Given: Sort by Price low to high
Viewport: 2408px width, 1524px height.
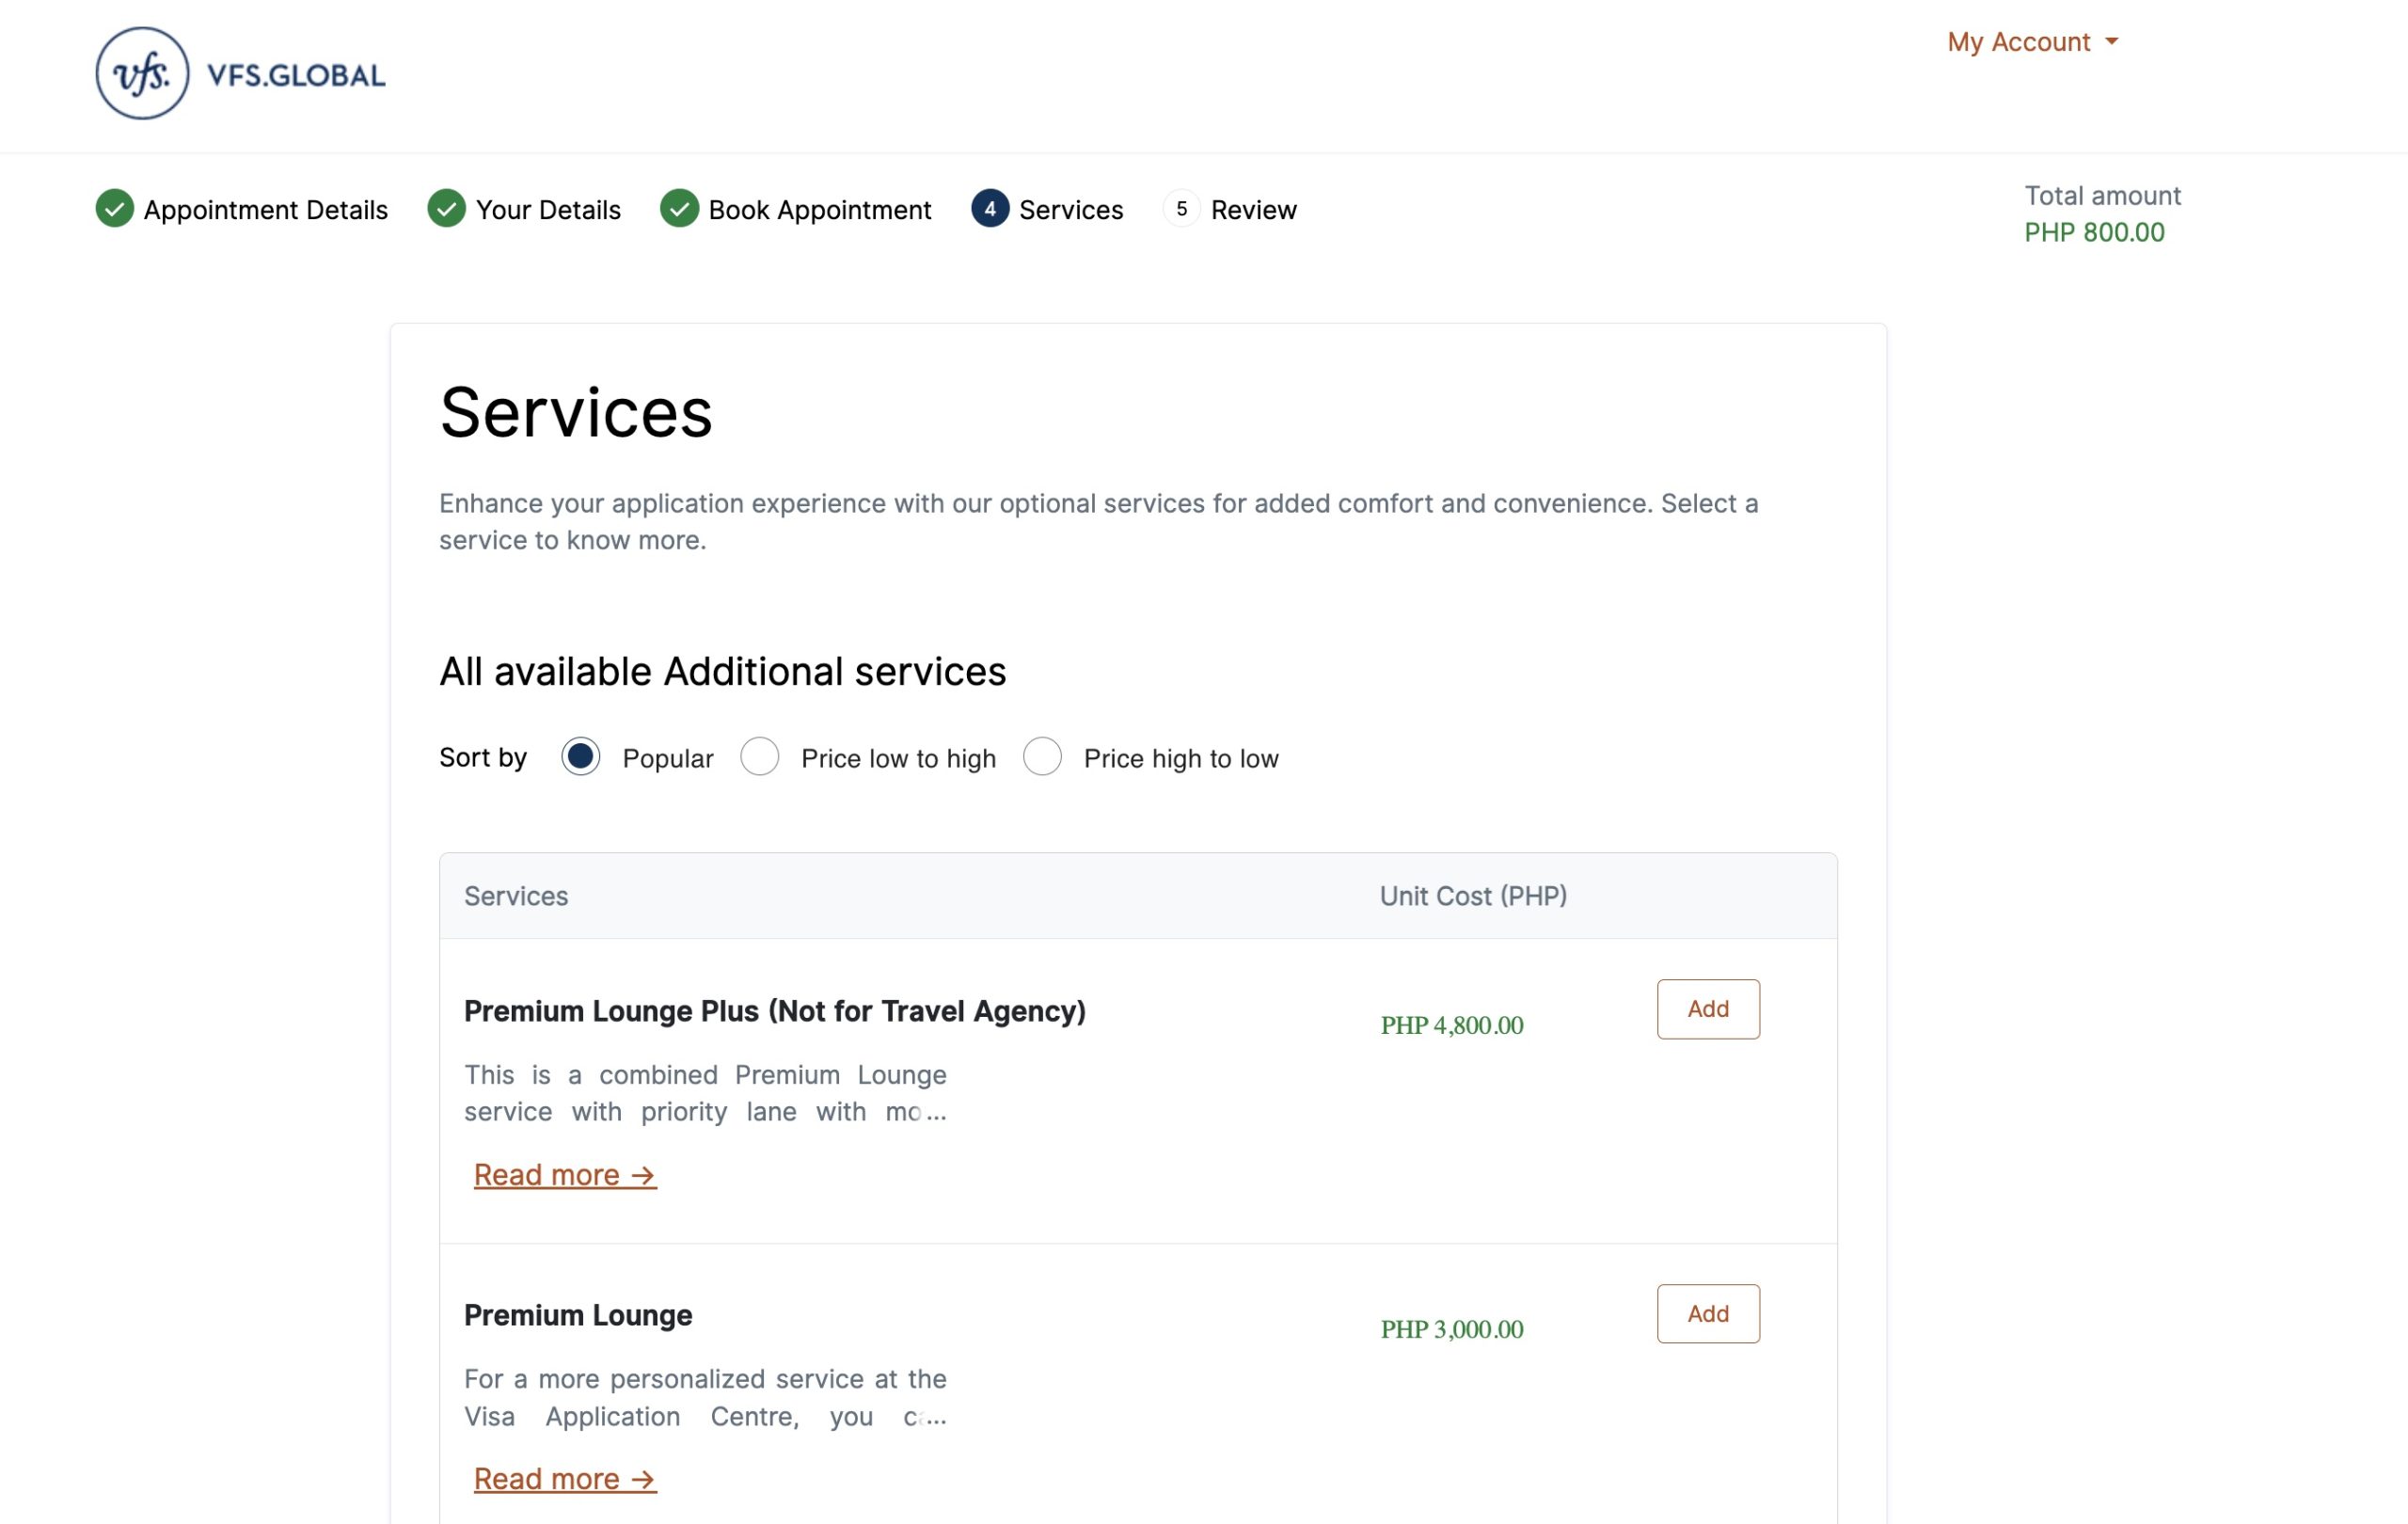Looking at the screenshot, I should 760,757.
